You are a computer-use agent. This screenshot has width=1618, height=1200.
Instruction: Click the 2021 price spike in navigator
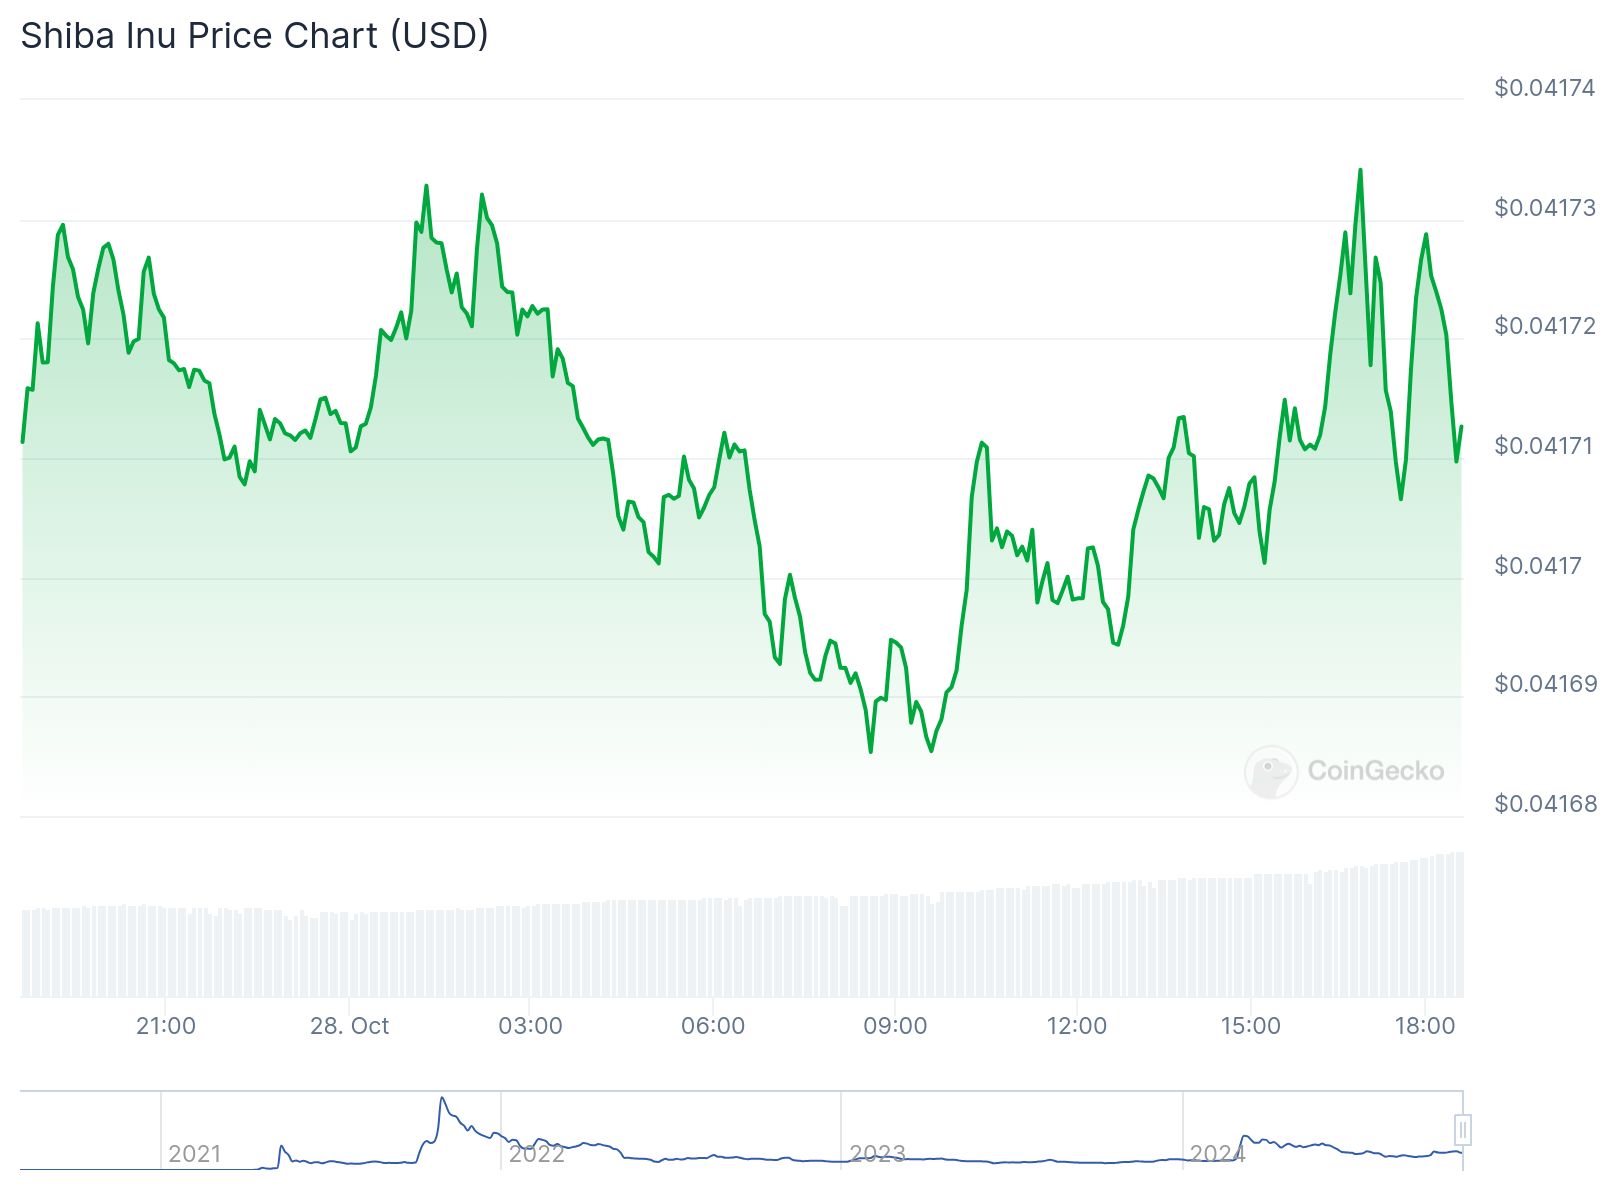point(442,1100)
